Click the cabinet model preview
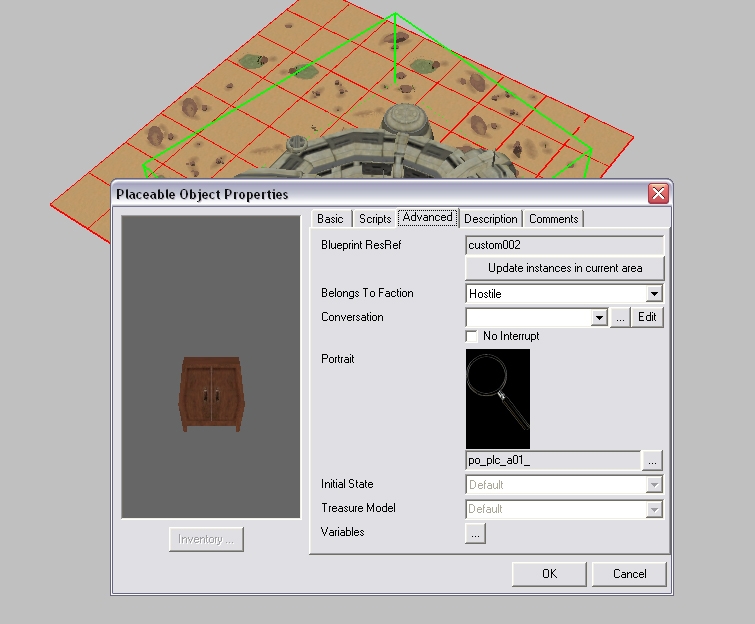755x624 pixels. tap(210, 393)
